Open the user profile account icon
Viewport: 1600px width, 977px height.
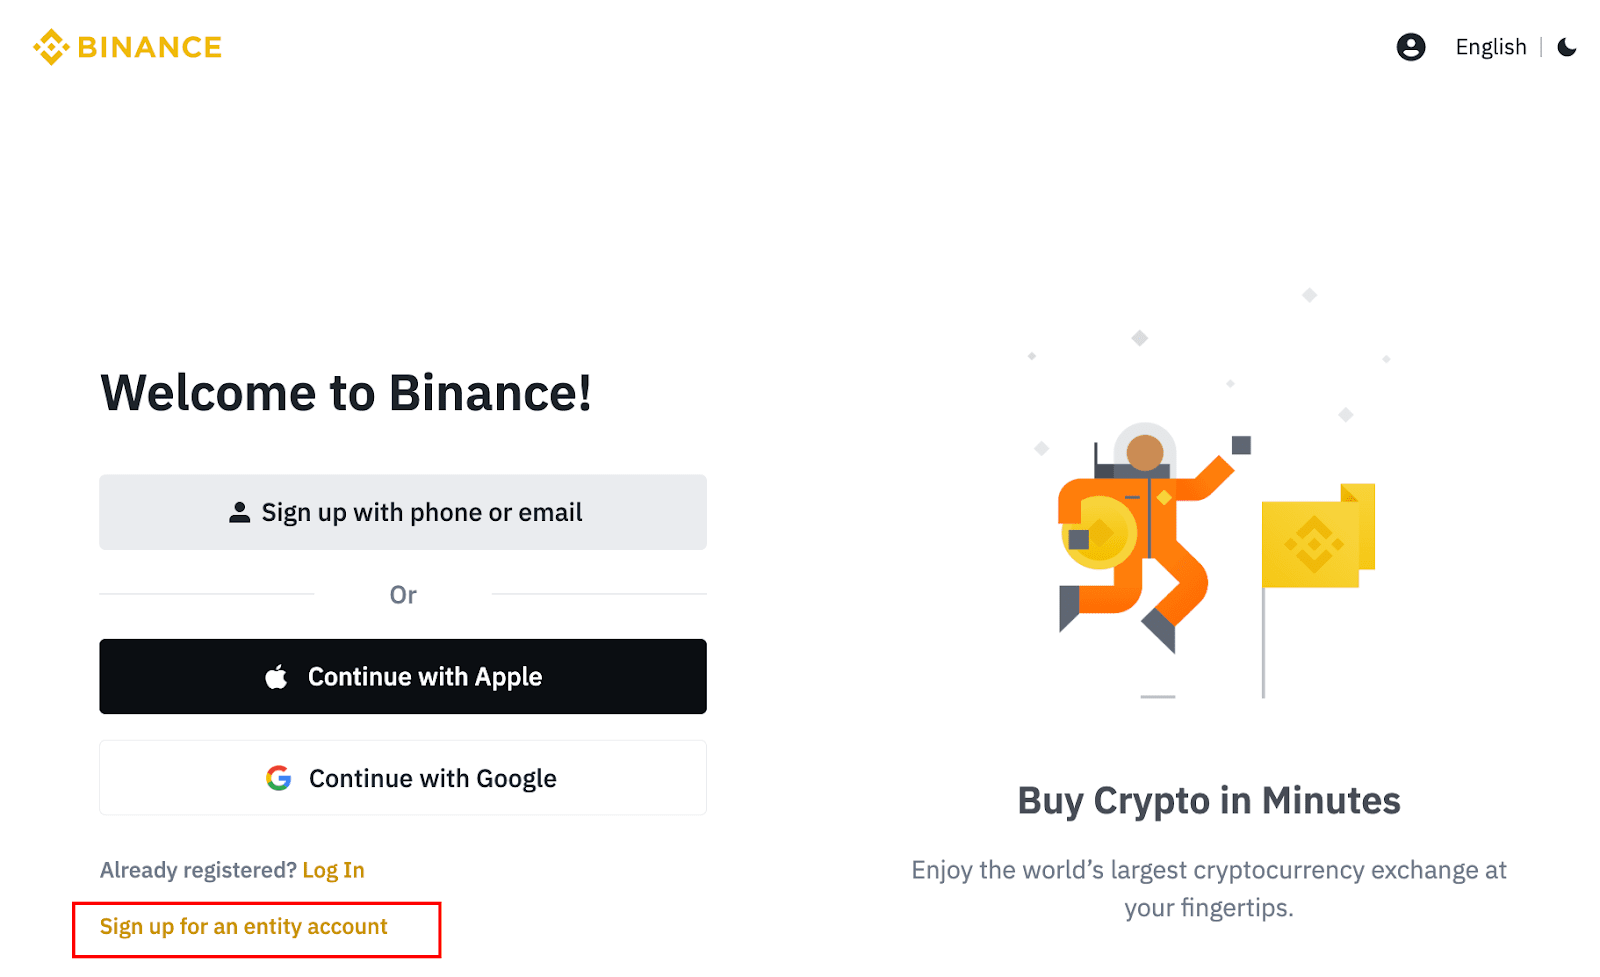point(1410,47)
